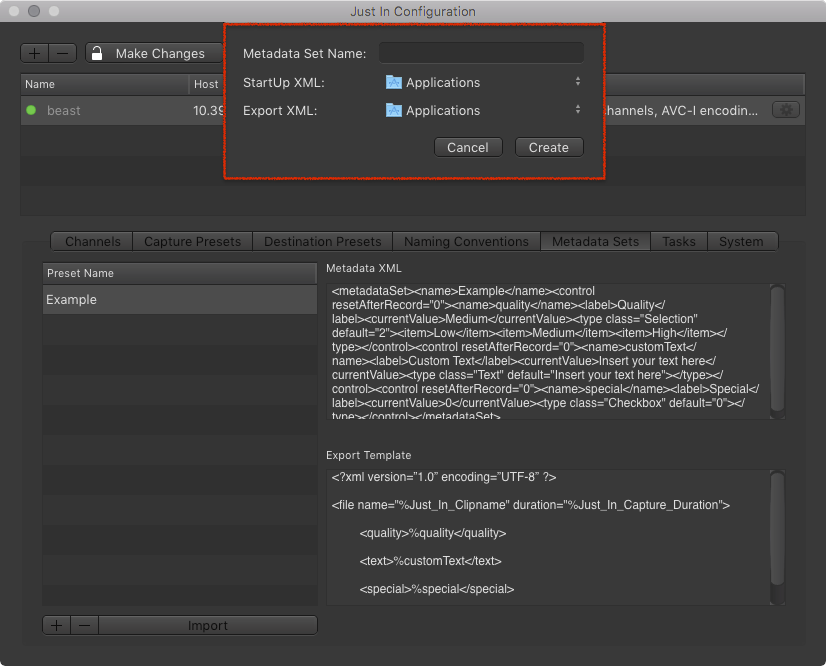Click the Metadata Set Name text field
Screen dimensions: 826x666
pos(481,53)
